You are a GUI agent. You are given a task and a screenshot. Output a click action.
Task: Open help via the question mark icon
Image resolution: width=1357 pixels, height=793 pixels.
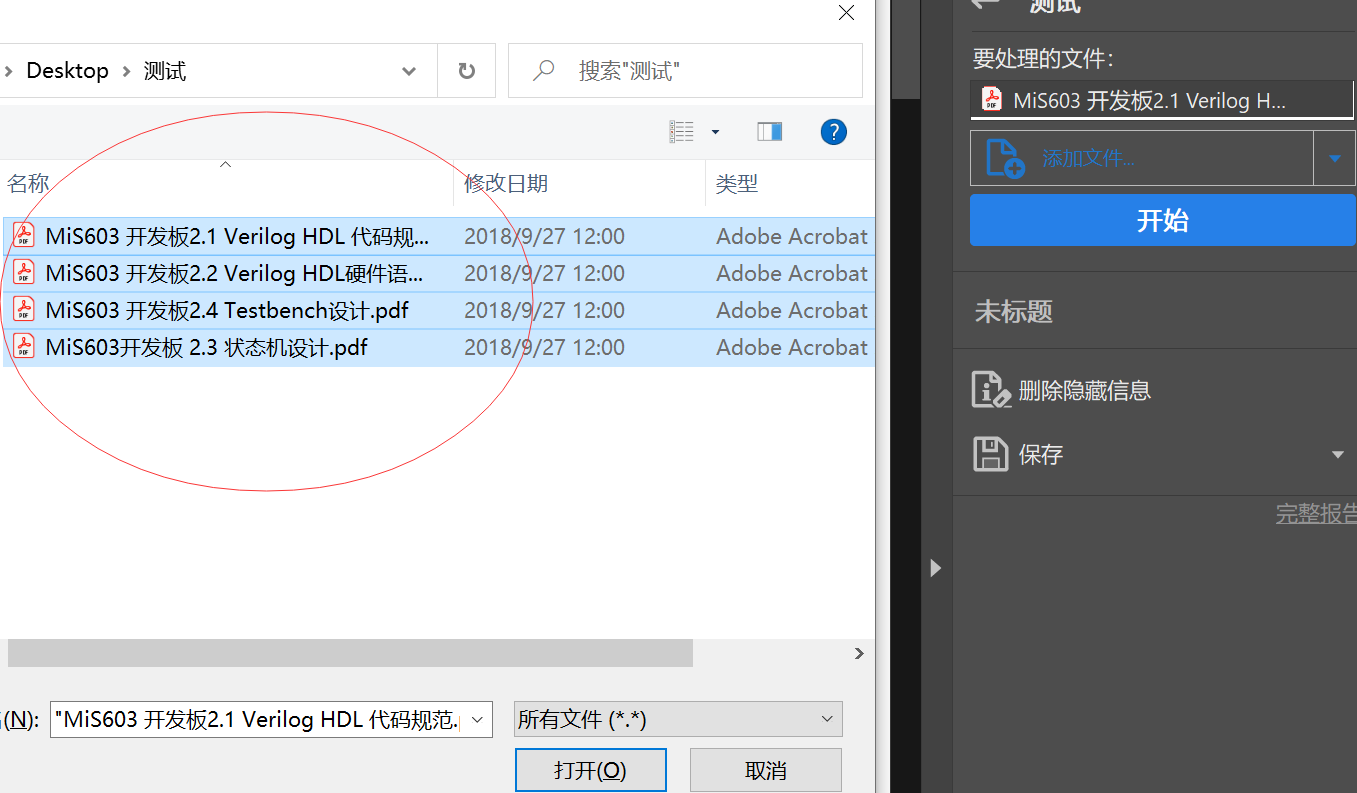click(833, 131)
